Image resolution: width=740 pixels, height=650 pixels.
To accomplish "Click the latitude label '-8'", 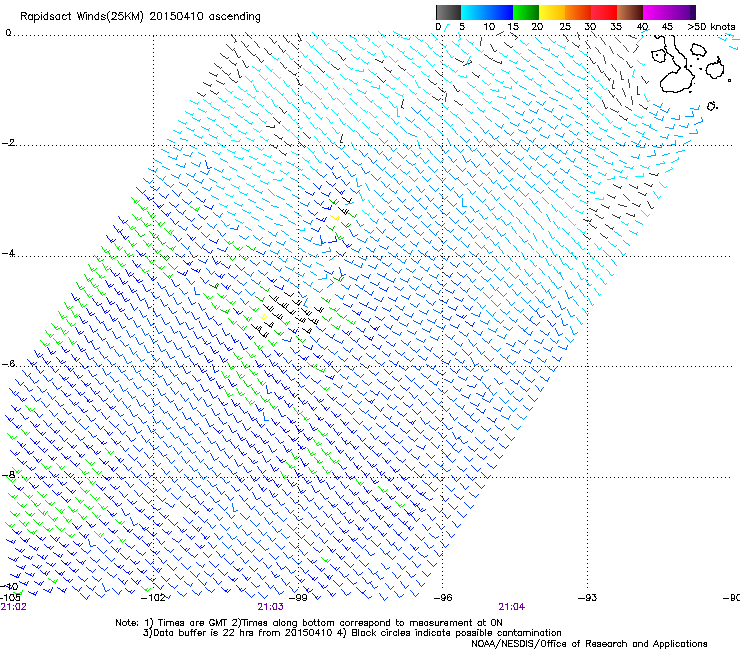I will coord(8,475).
